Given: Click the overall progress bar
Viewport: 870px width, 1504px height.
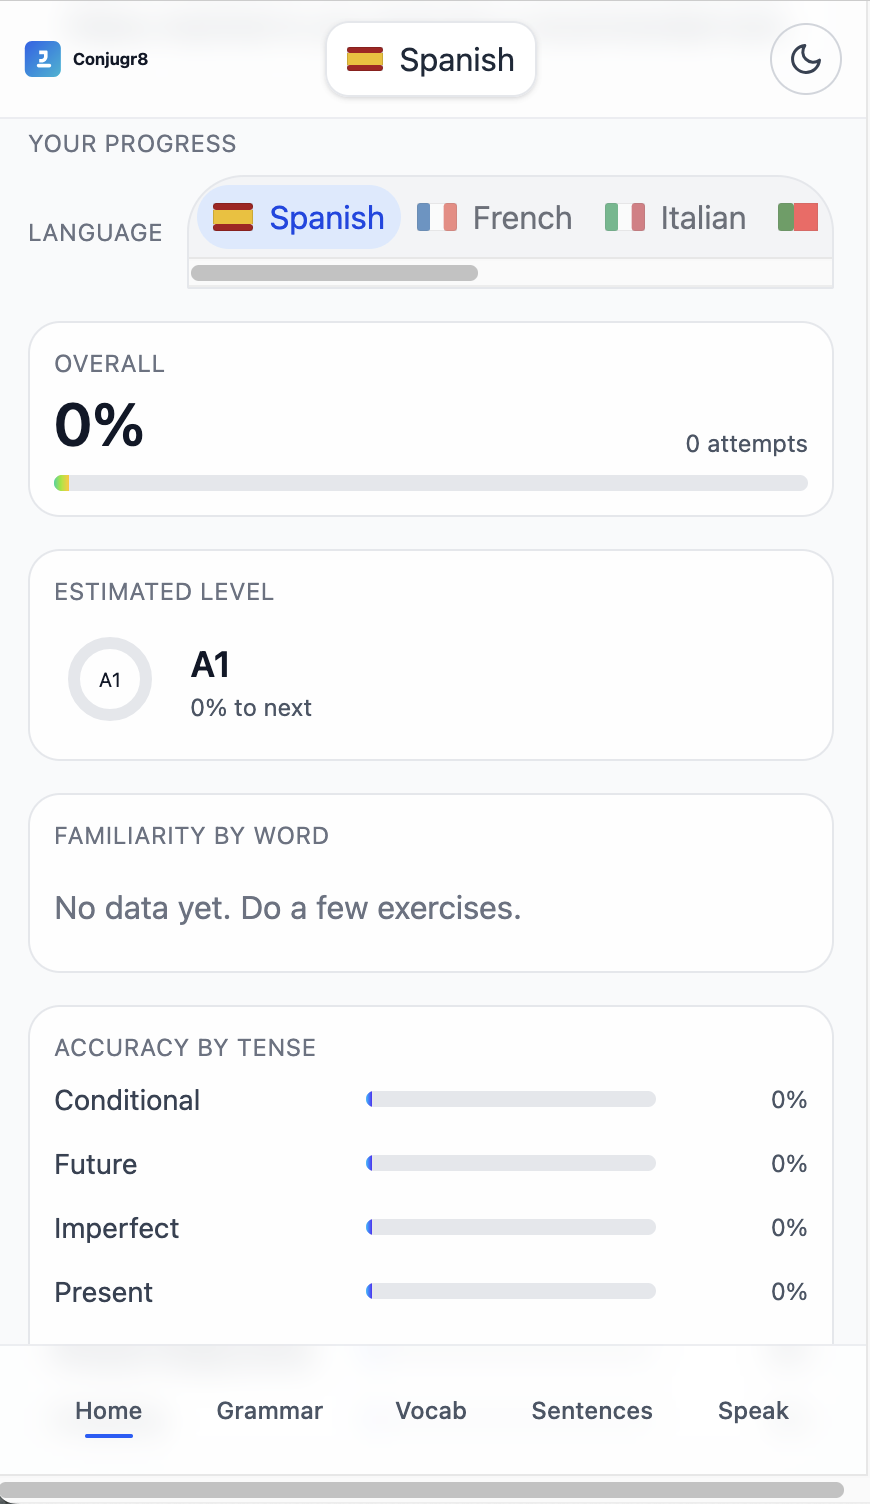Looking at the screenshot, I should click(x=431, y=484).
